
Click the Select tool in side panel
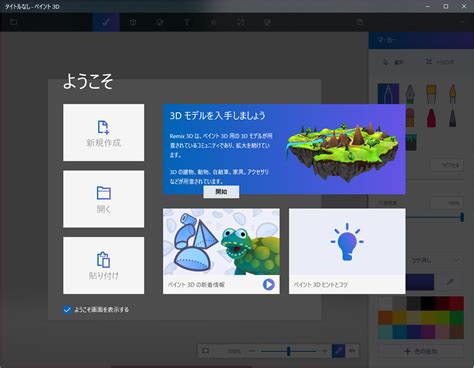pyautogui.click(x=394, y=62)
